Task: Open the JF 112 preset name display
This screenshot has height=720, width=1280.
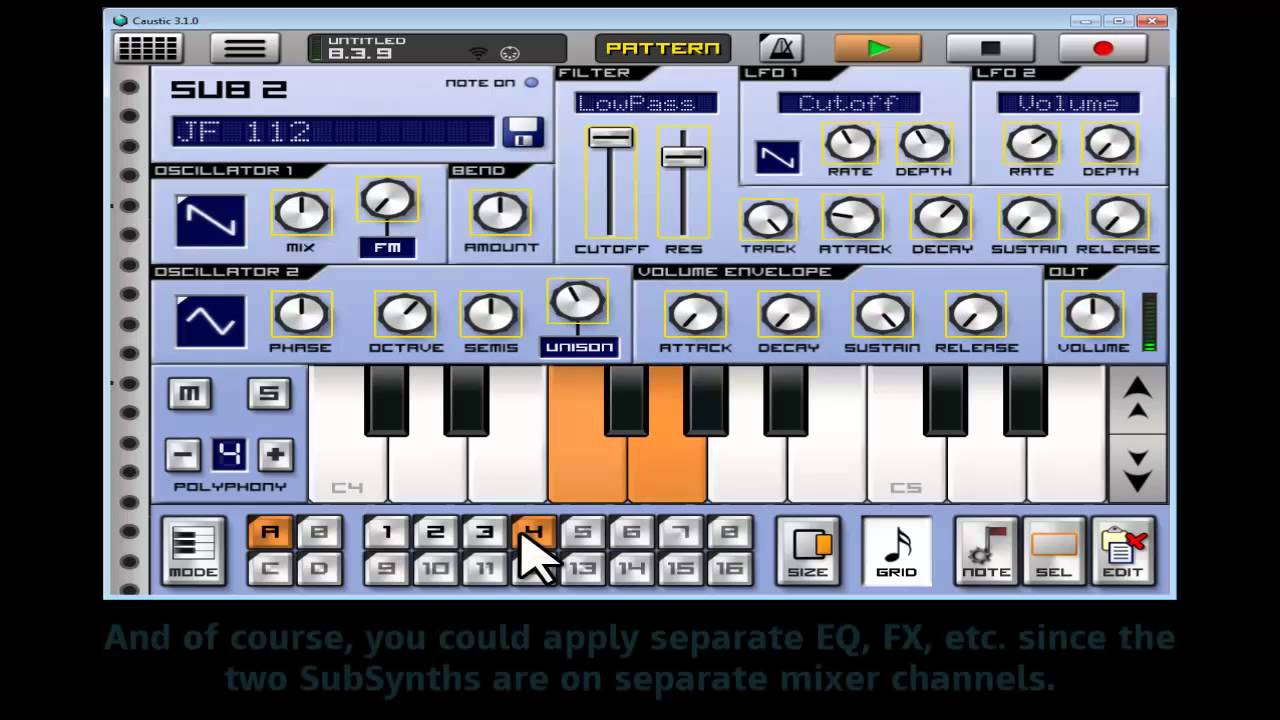Action: [334, 132]
